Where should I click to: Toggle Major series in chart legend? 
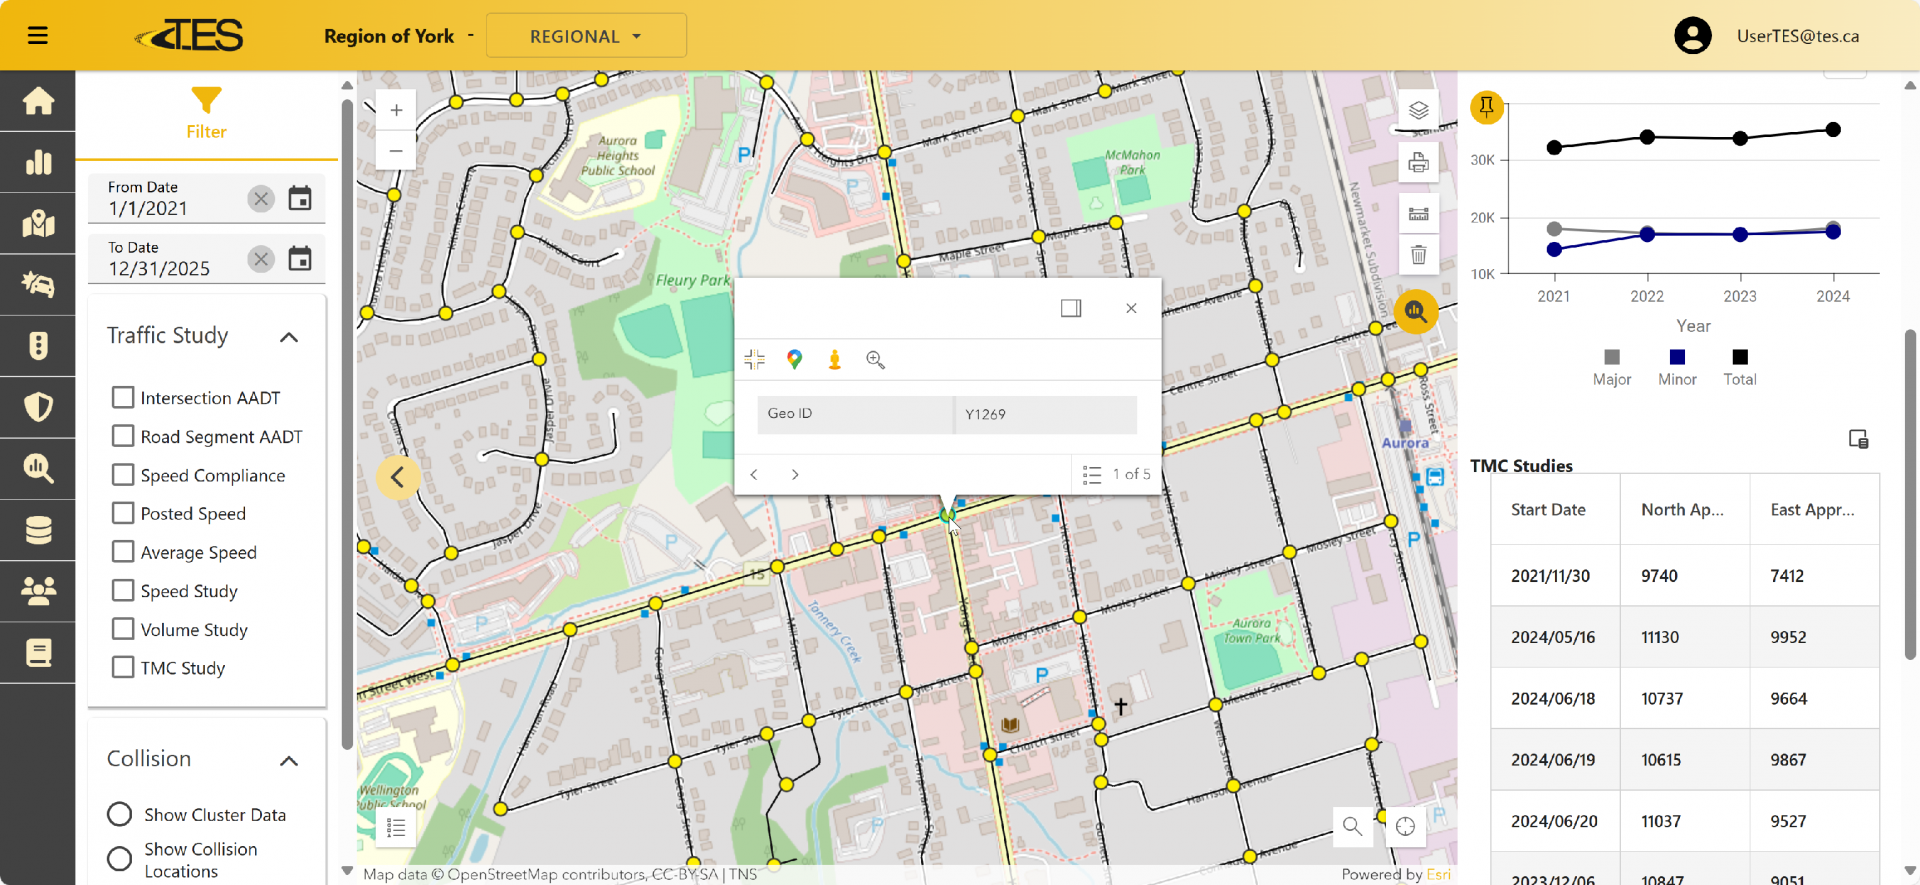(1611, 367)
